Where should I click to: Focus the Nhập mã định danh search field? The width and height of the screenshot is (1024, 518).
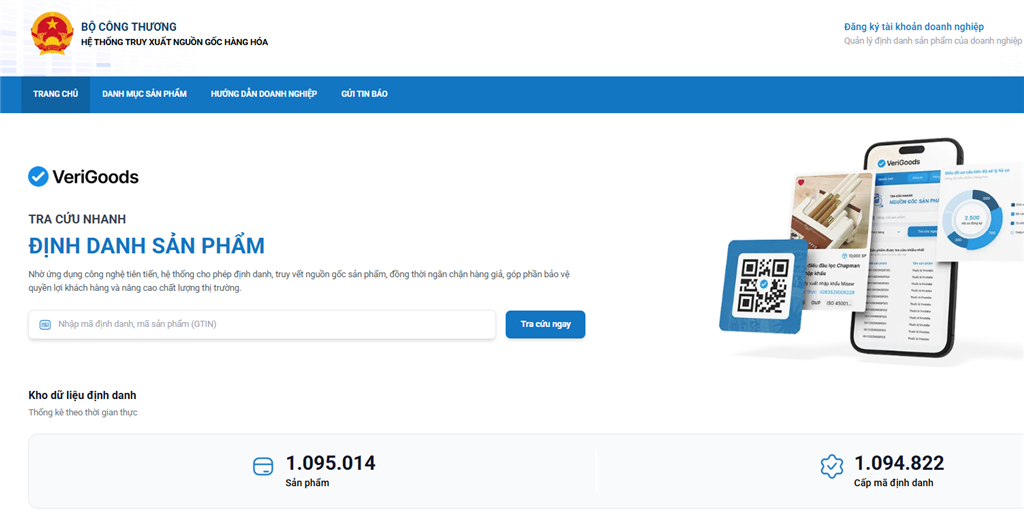[262, 324]
